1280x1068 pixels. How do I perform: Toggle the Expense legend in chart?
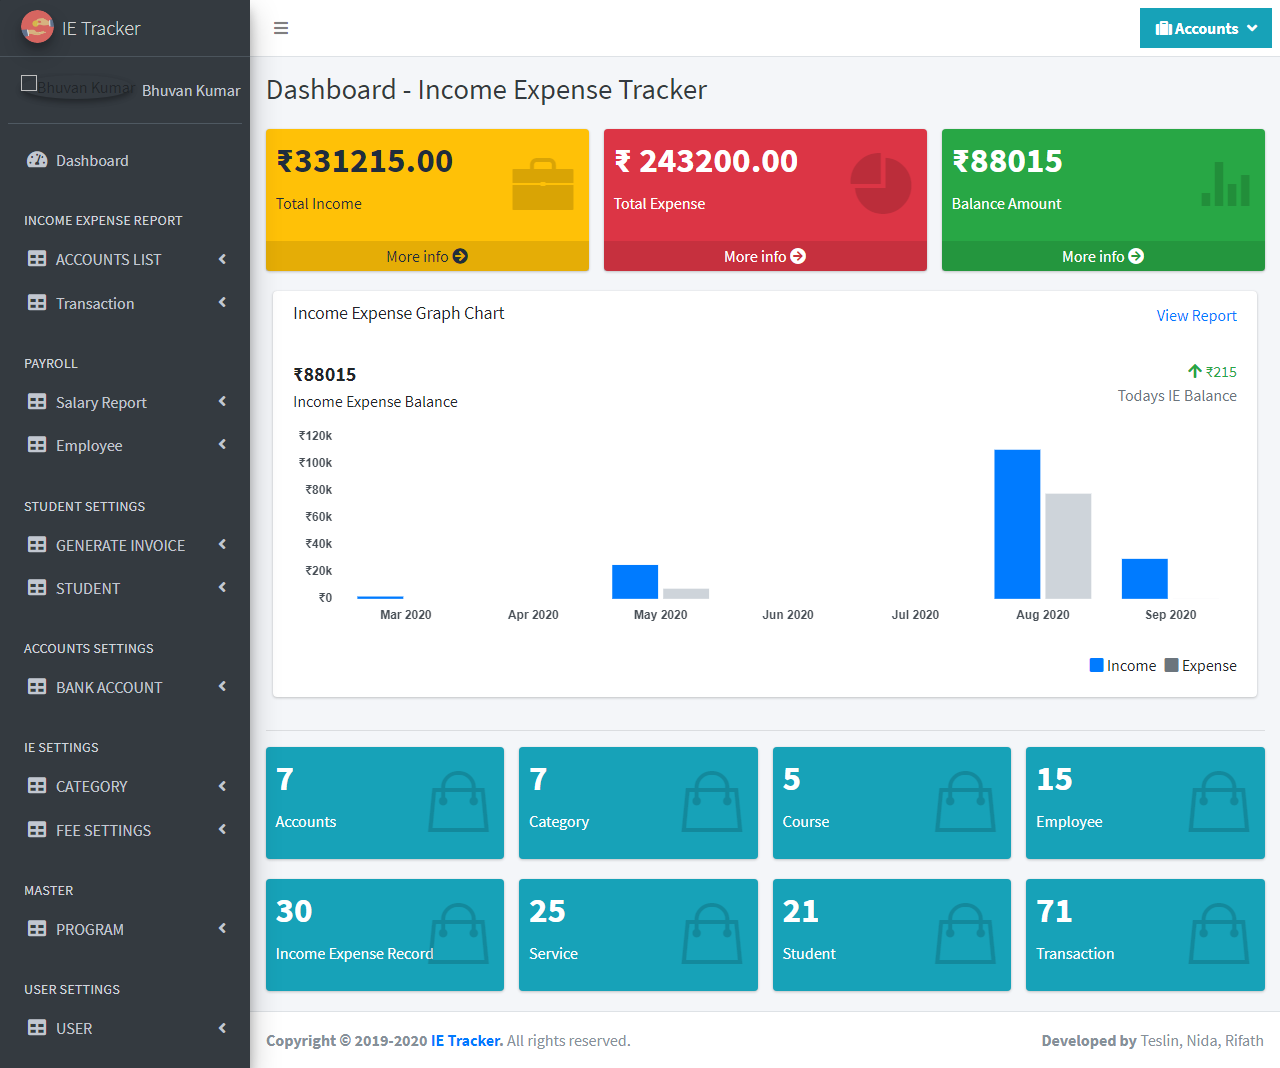pos(1200,666)
